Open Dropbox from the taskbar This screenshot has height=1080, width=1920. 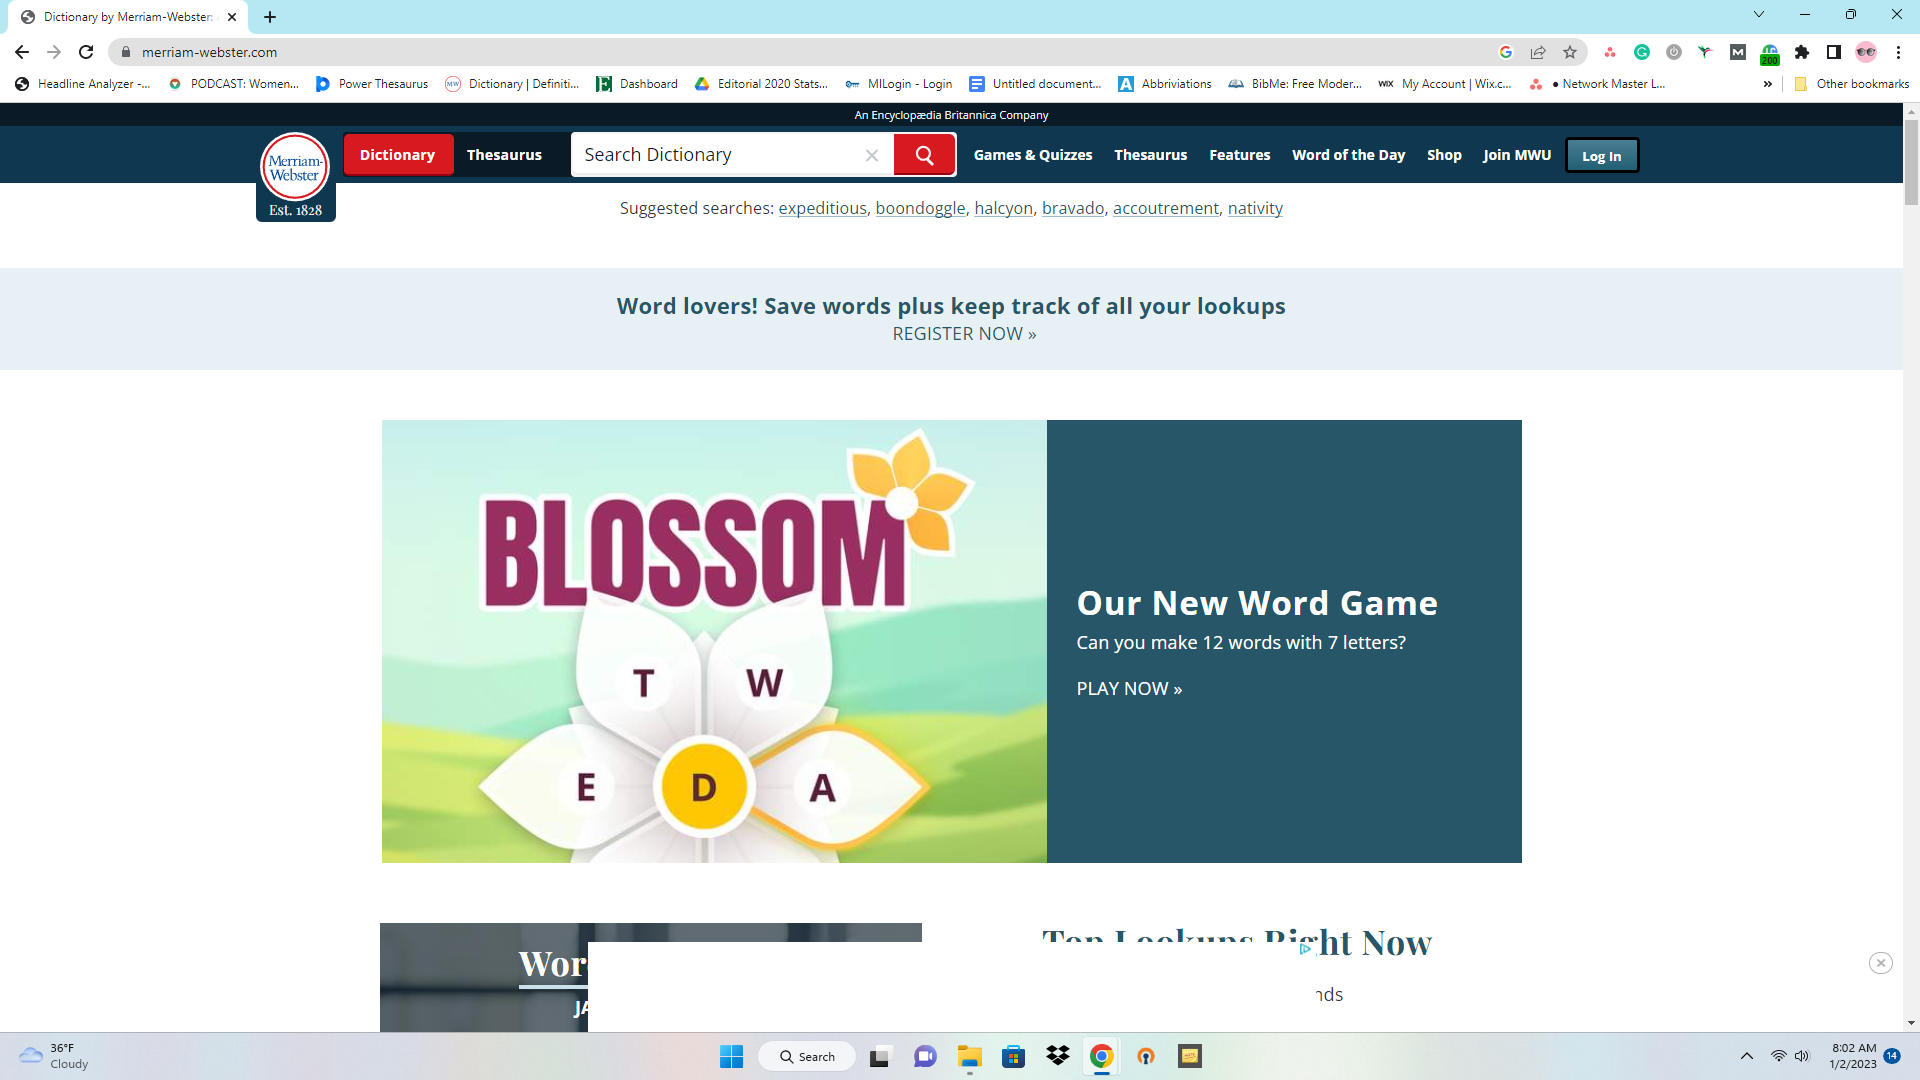pos(1057,1056)
